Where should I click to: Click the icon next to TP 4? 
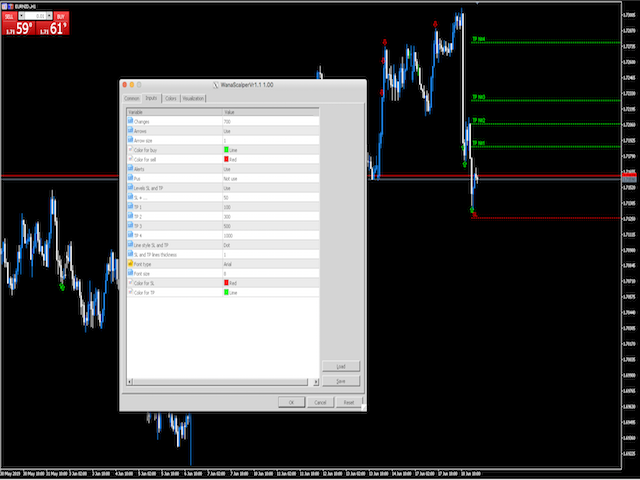(x=131, y=235)
